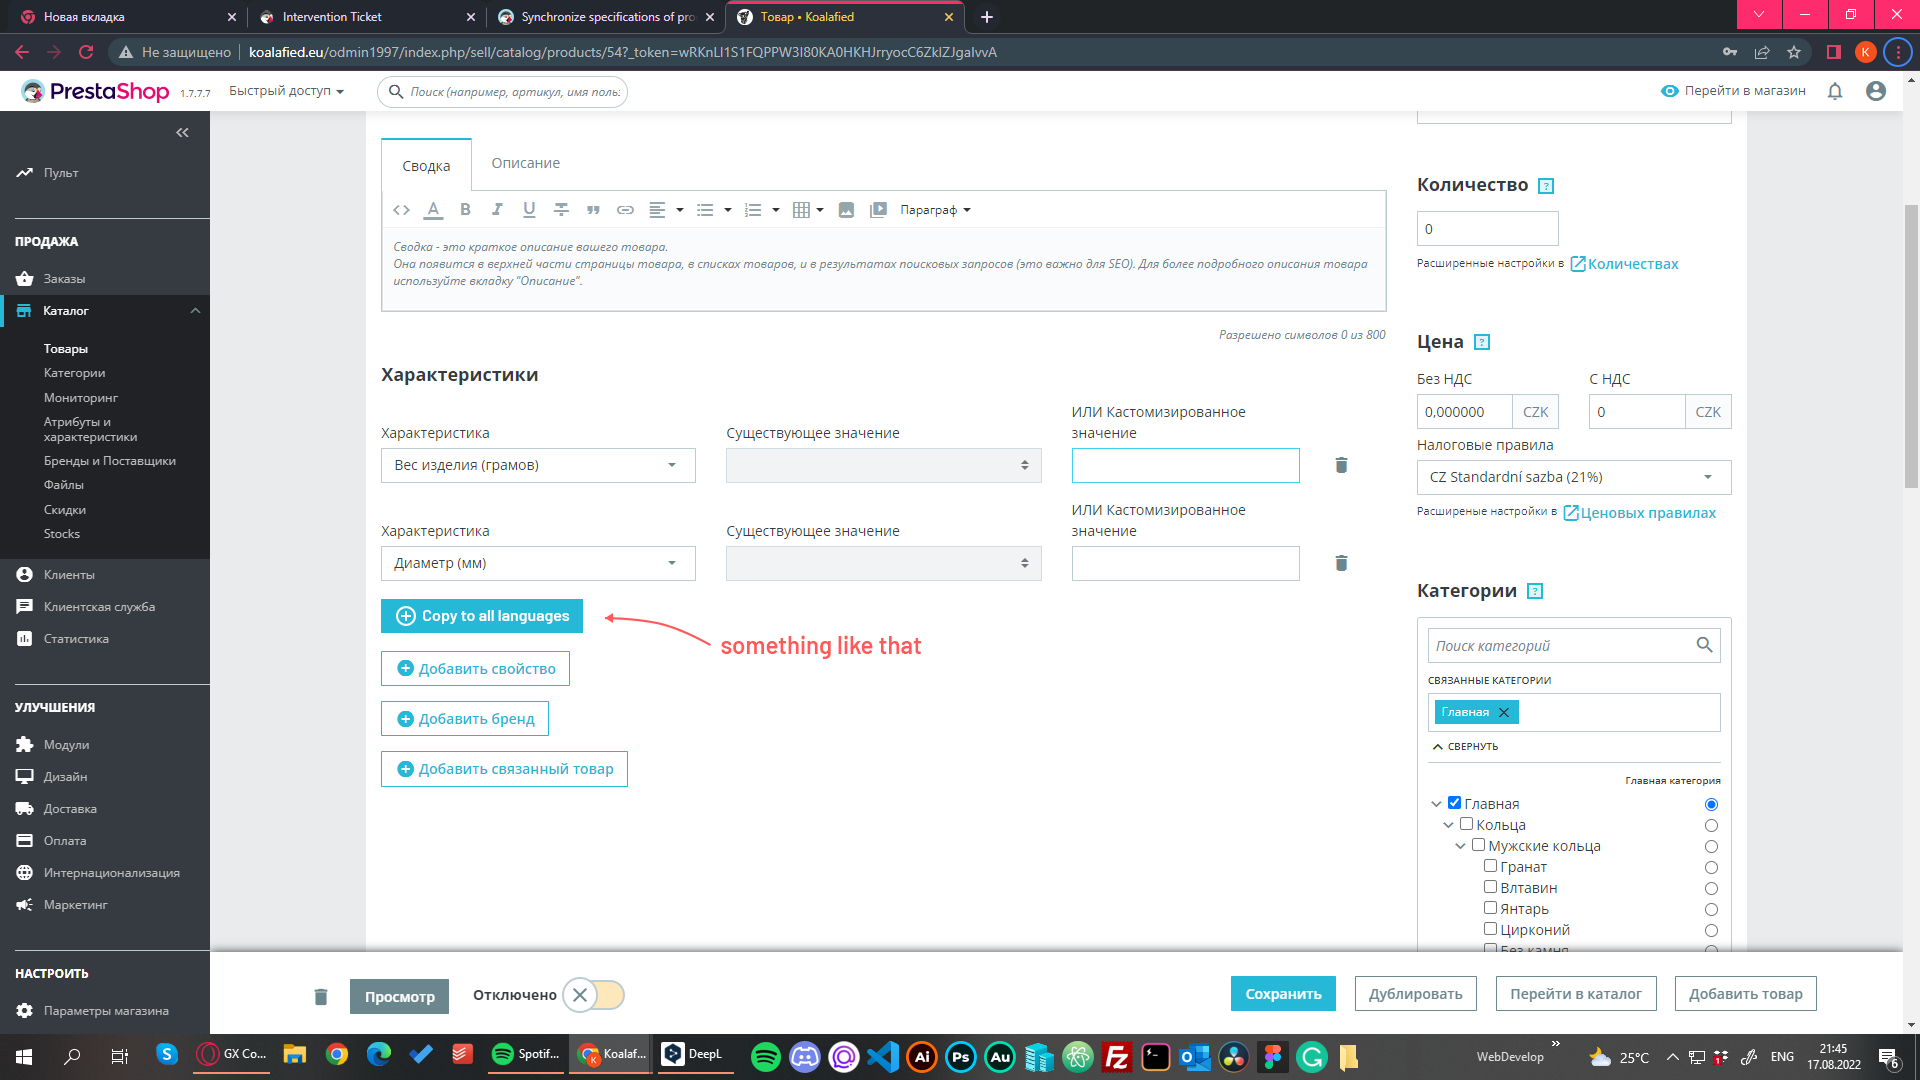Screen dimensions: 1920x1080
Task: Click the Underline icon in editor toolbar
Action: (529, 210)
